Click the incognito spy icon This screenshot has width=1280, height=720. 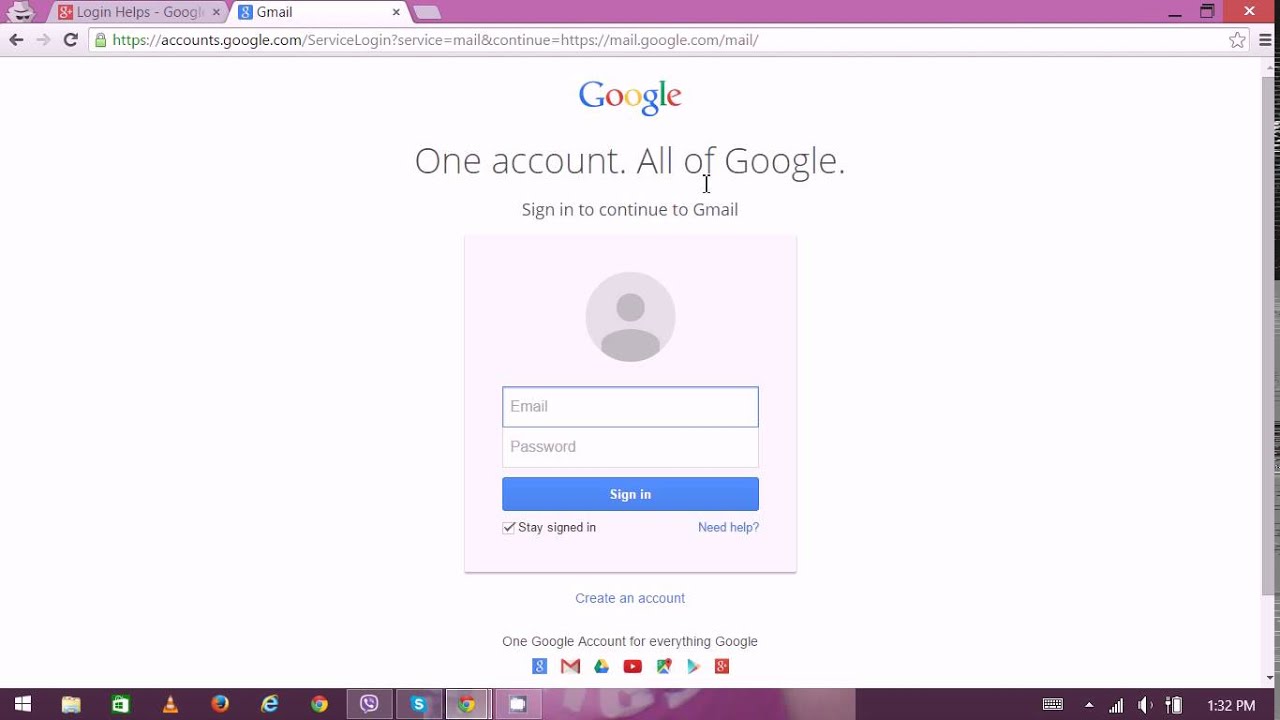20,12
